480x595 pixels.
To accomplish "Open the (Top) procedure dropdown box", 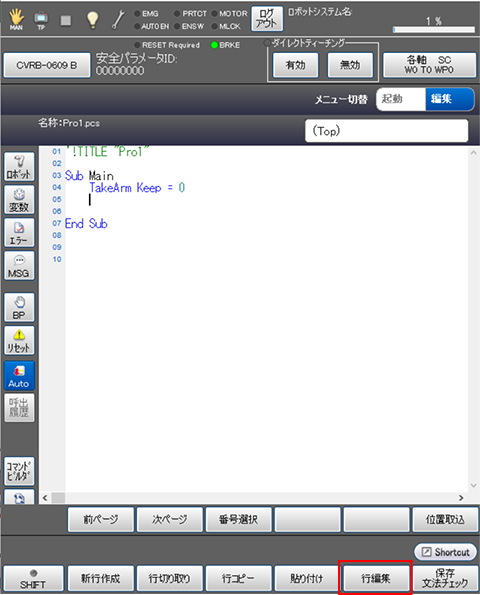I will pos(386,131).
